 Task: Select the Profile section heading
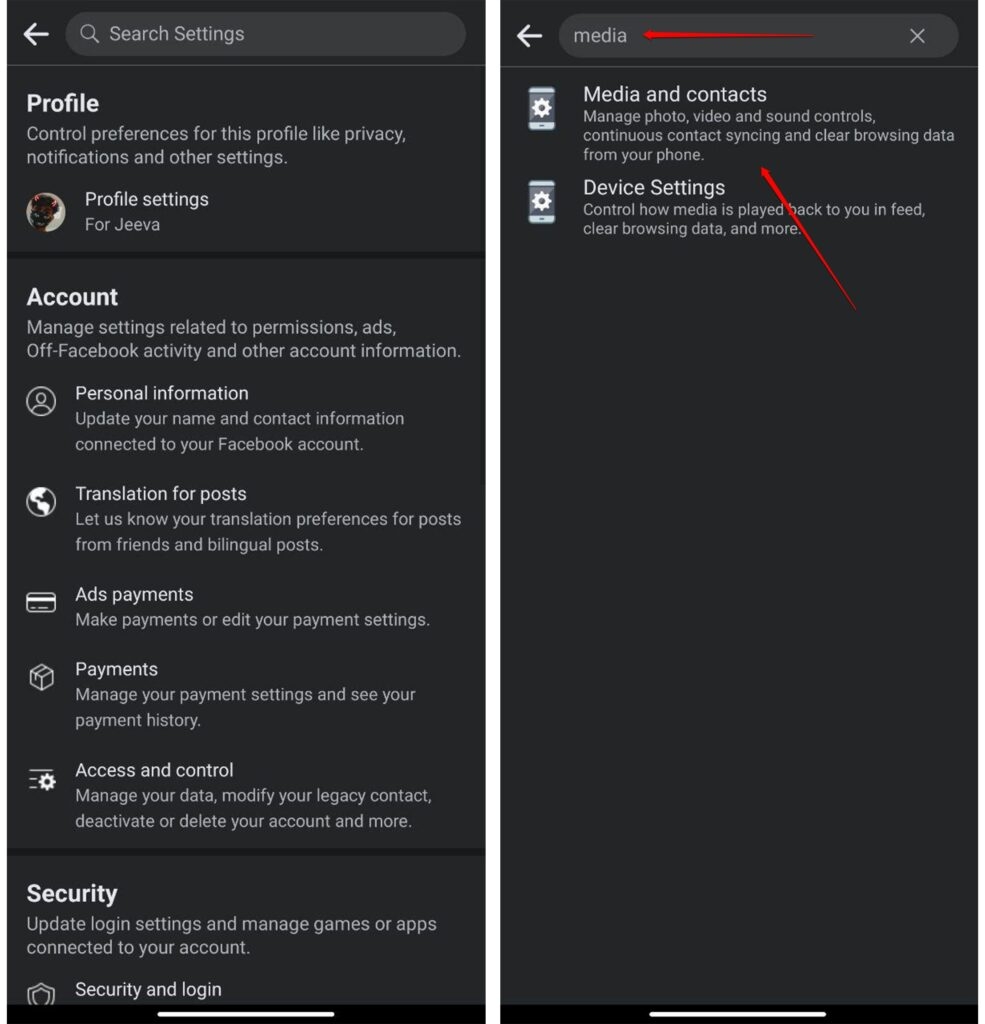(63, 103)
